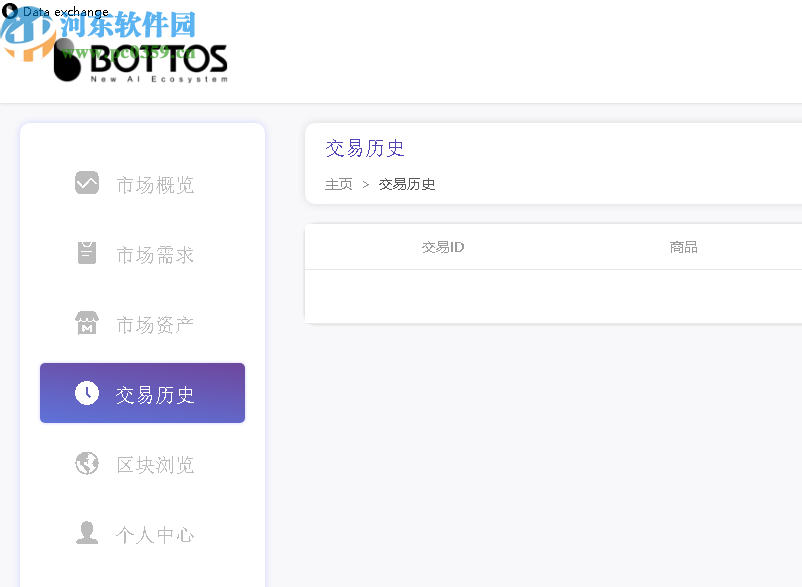Screen dimensions: 802x587
Task: Select the globe icon for 区块浏览
Action: [x=86, y=463]
